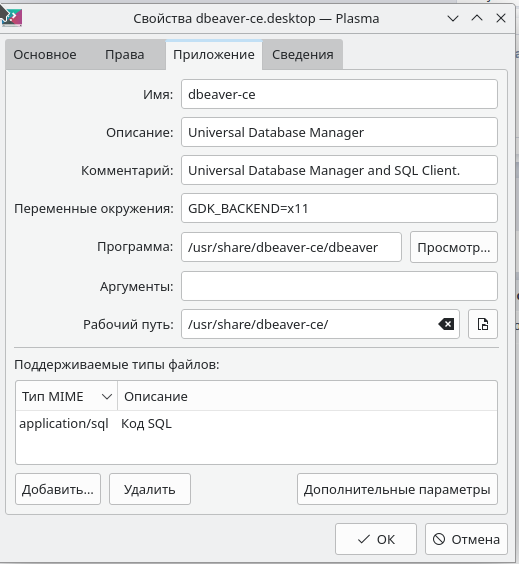The width and height of the screenshot is (519, 564).
Task: Click the Имя: label
Action: pos(158,95)
